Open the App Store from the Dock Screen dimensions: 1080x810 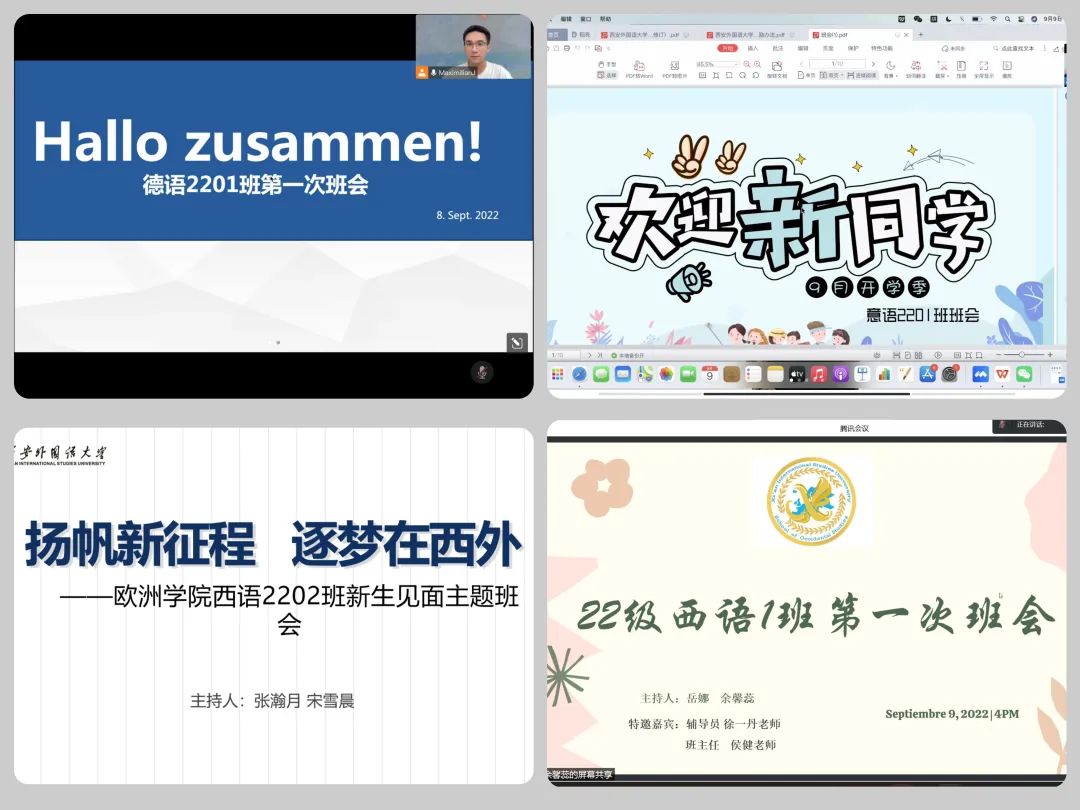point(928,374)
